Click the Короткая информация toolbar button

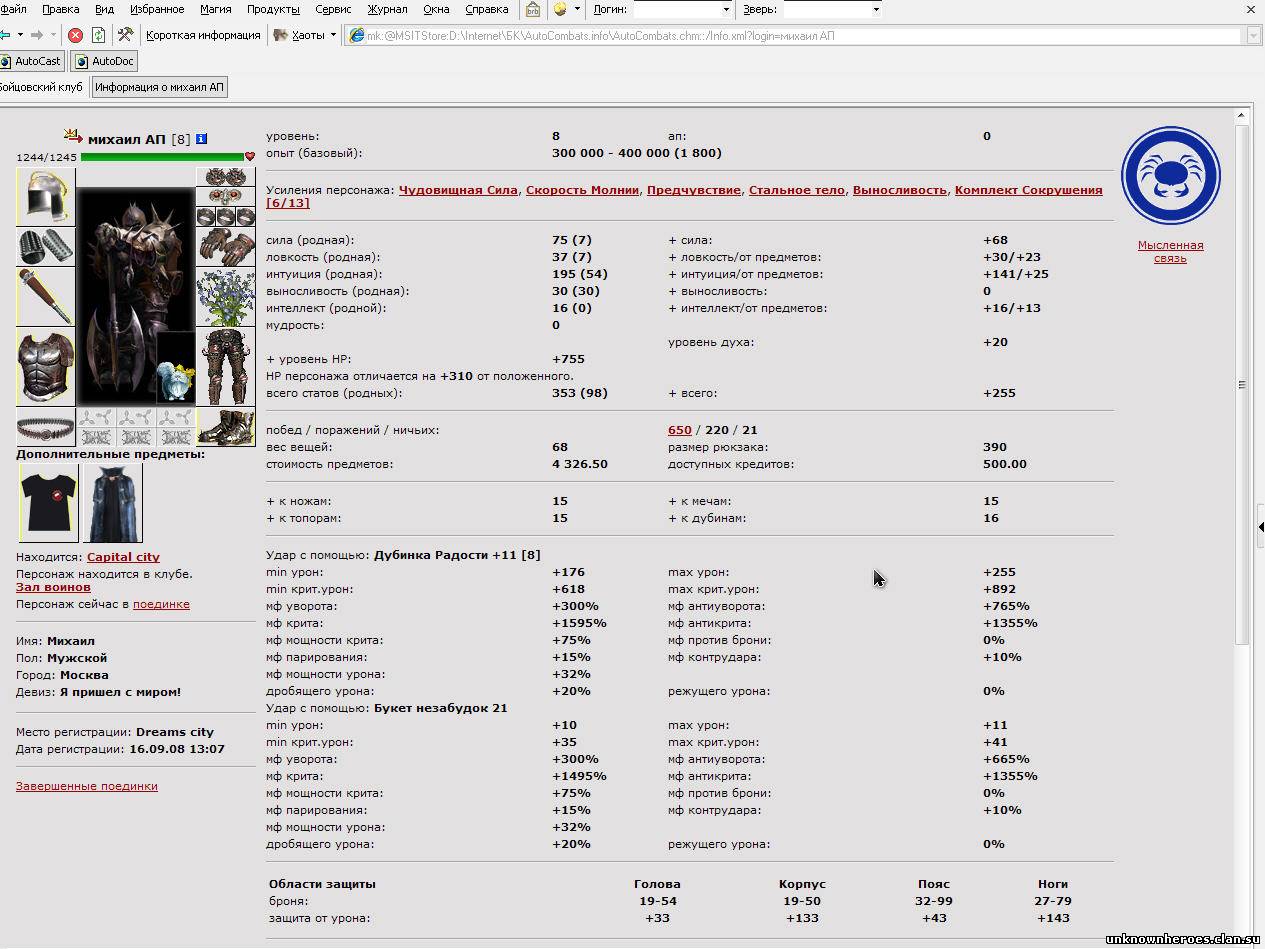click(203, 35)
